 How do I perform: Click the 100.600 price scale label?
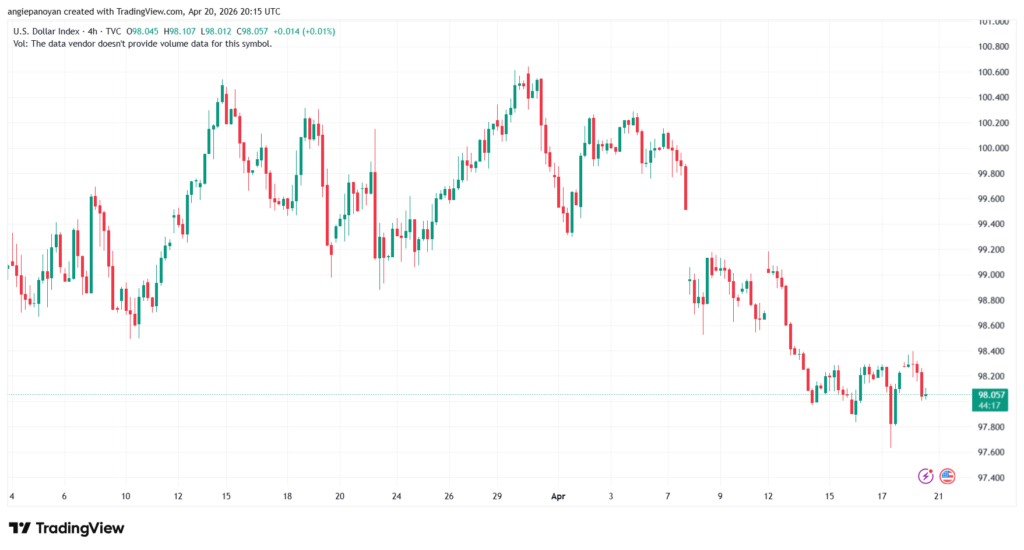click(994, 72)
